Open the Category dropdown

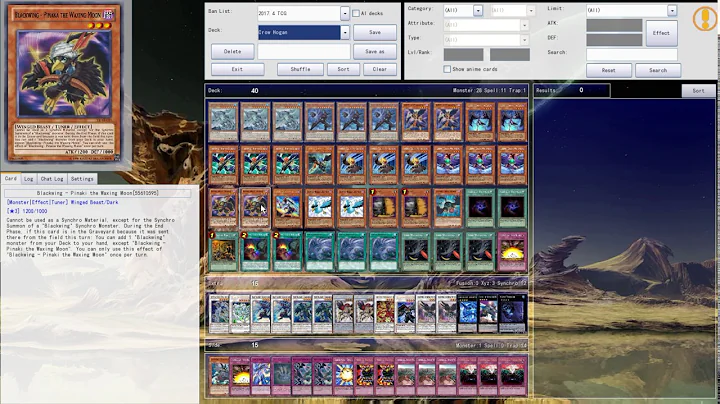pyautogui.click(x=478, y=10)
